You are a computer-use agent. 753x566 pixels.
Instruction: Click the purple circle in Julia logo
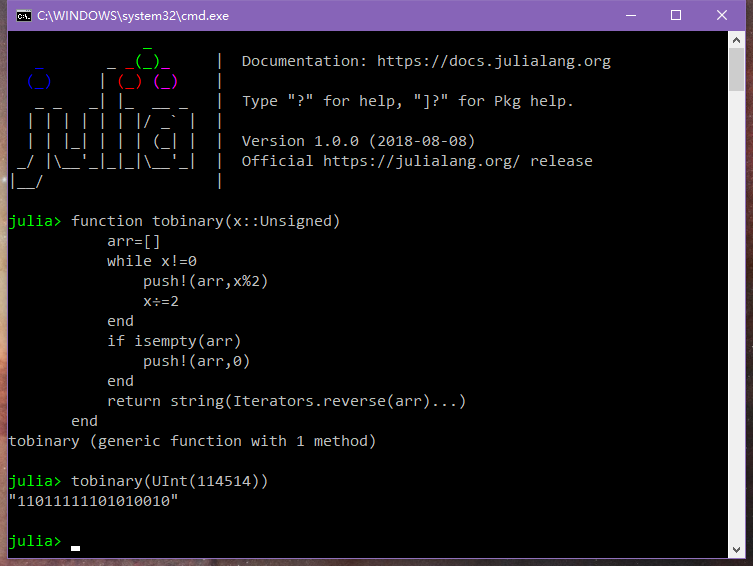click(x=166, y=81)
